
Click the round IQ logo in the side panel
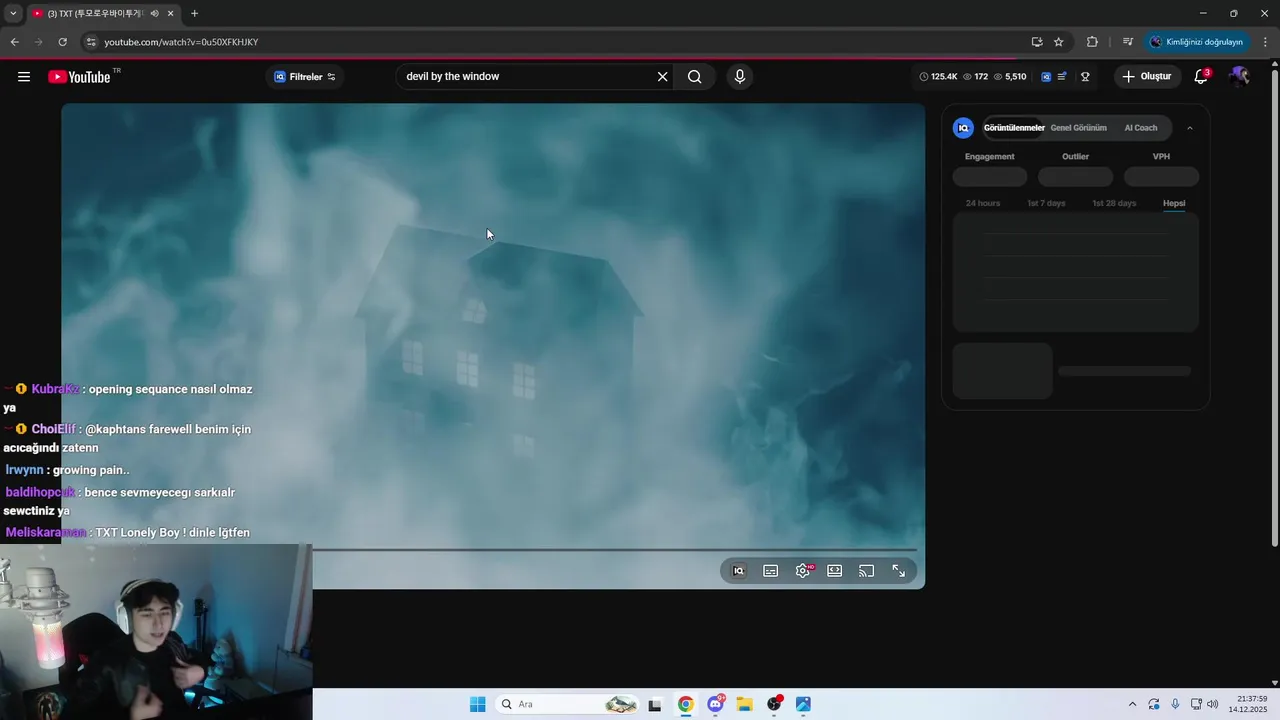point(963,128)
